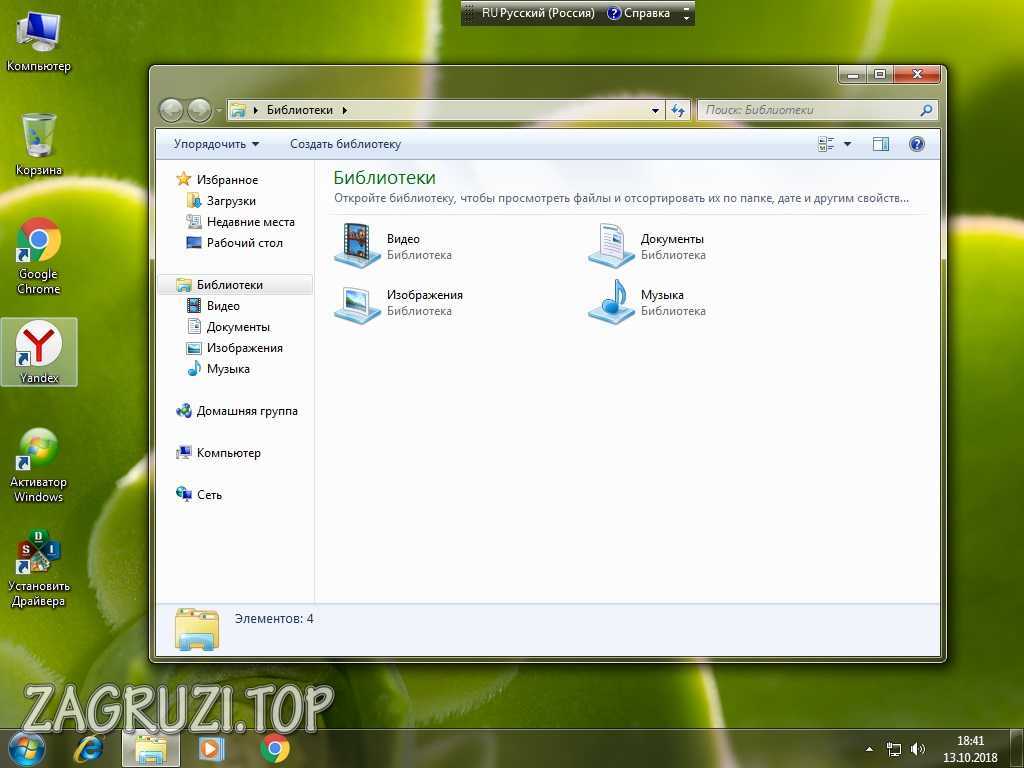The image size is (1024, 768).
Task: Open Explorer help with question mark icon
Action: [x=917, y=144]
